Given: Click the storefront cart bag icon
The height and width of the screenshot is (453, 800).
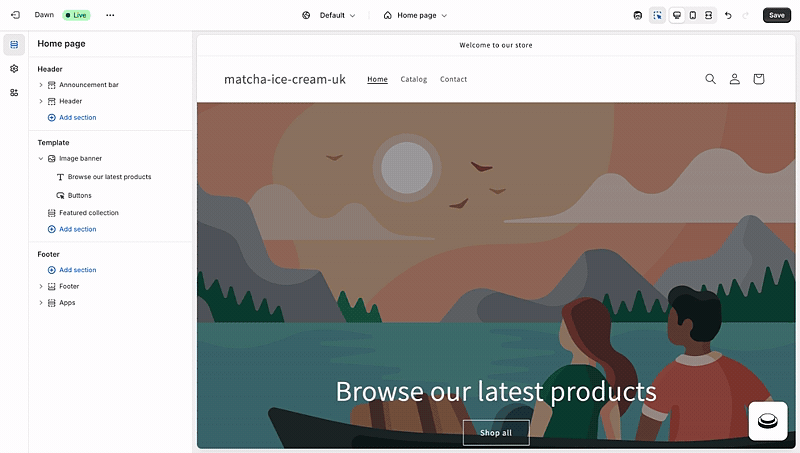Looking at the screenshot, I should [759, 79].
